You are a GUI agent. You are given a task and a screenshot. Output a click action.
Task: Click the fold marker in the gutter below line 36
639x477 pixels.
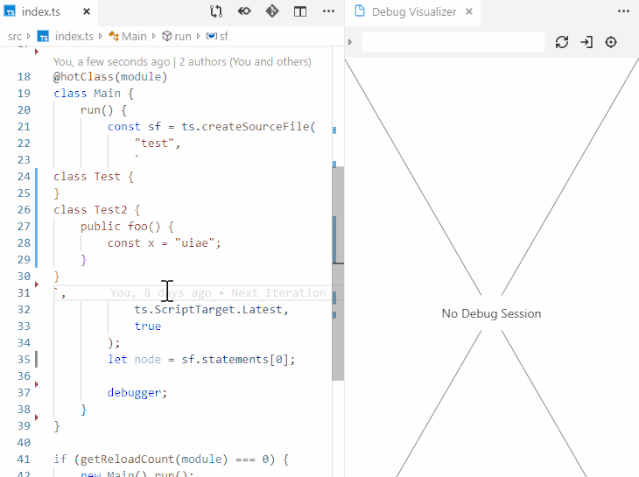(x=37, y=384)
